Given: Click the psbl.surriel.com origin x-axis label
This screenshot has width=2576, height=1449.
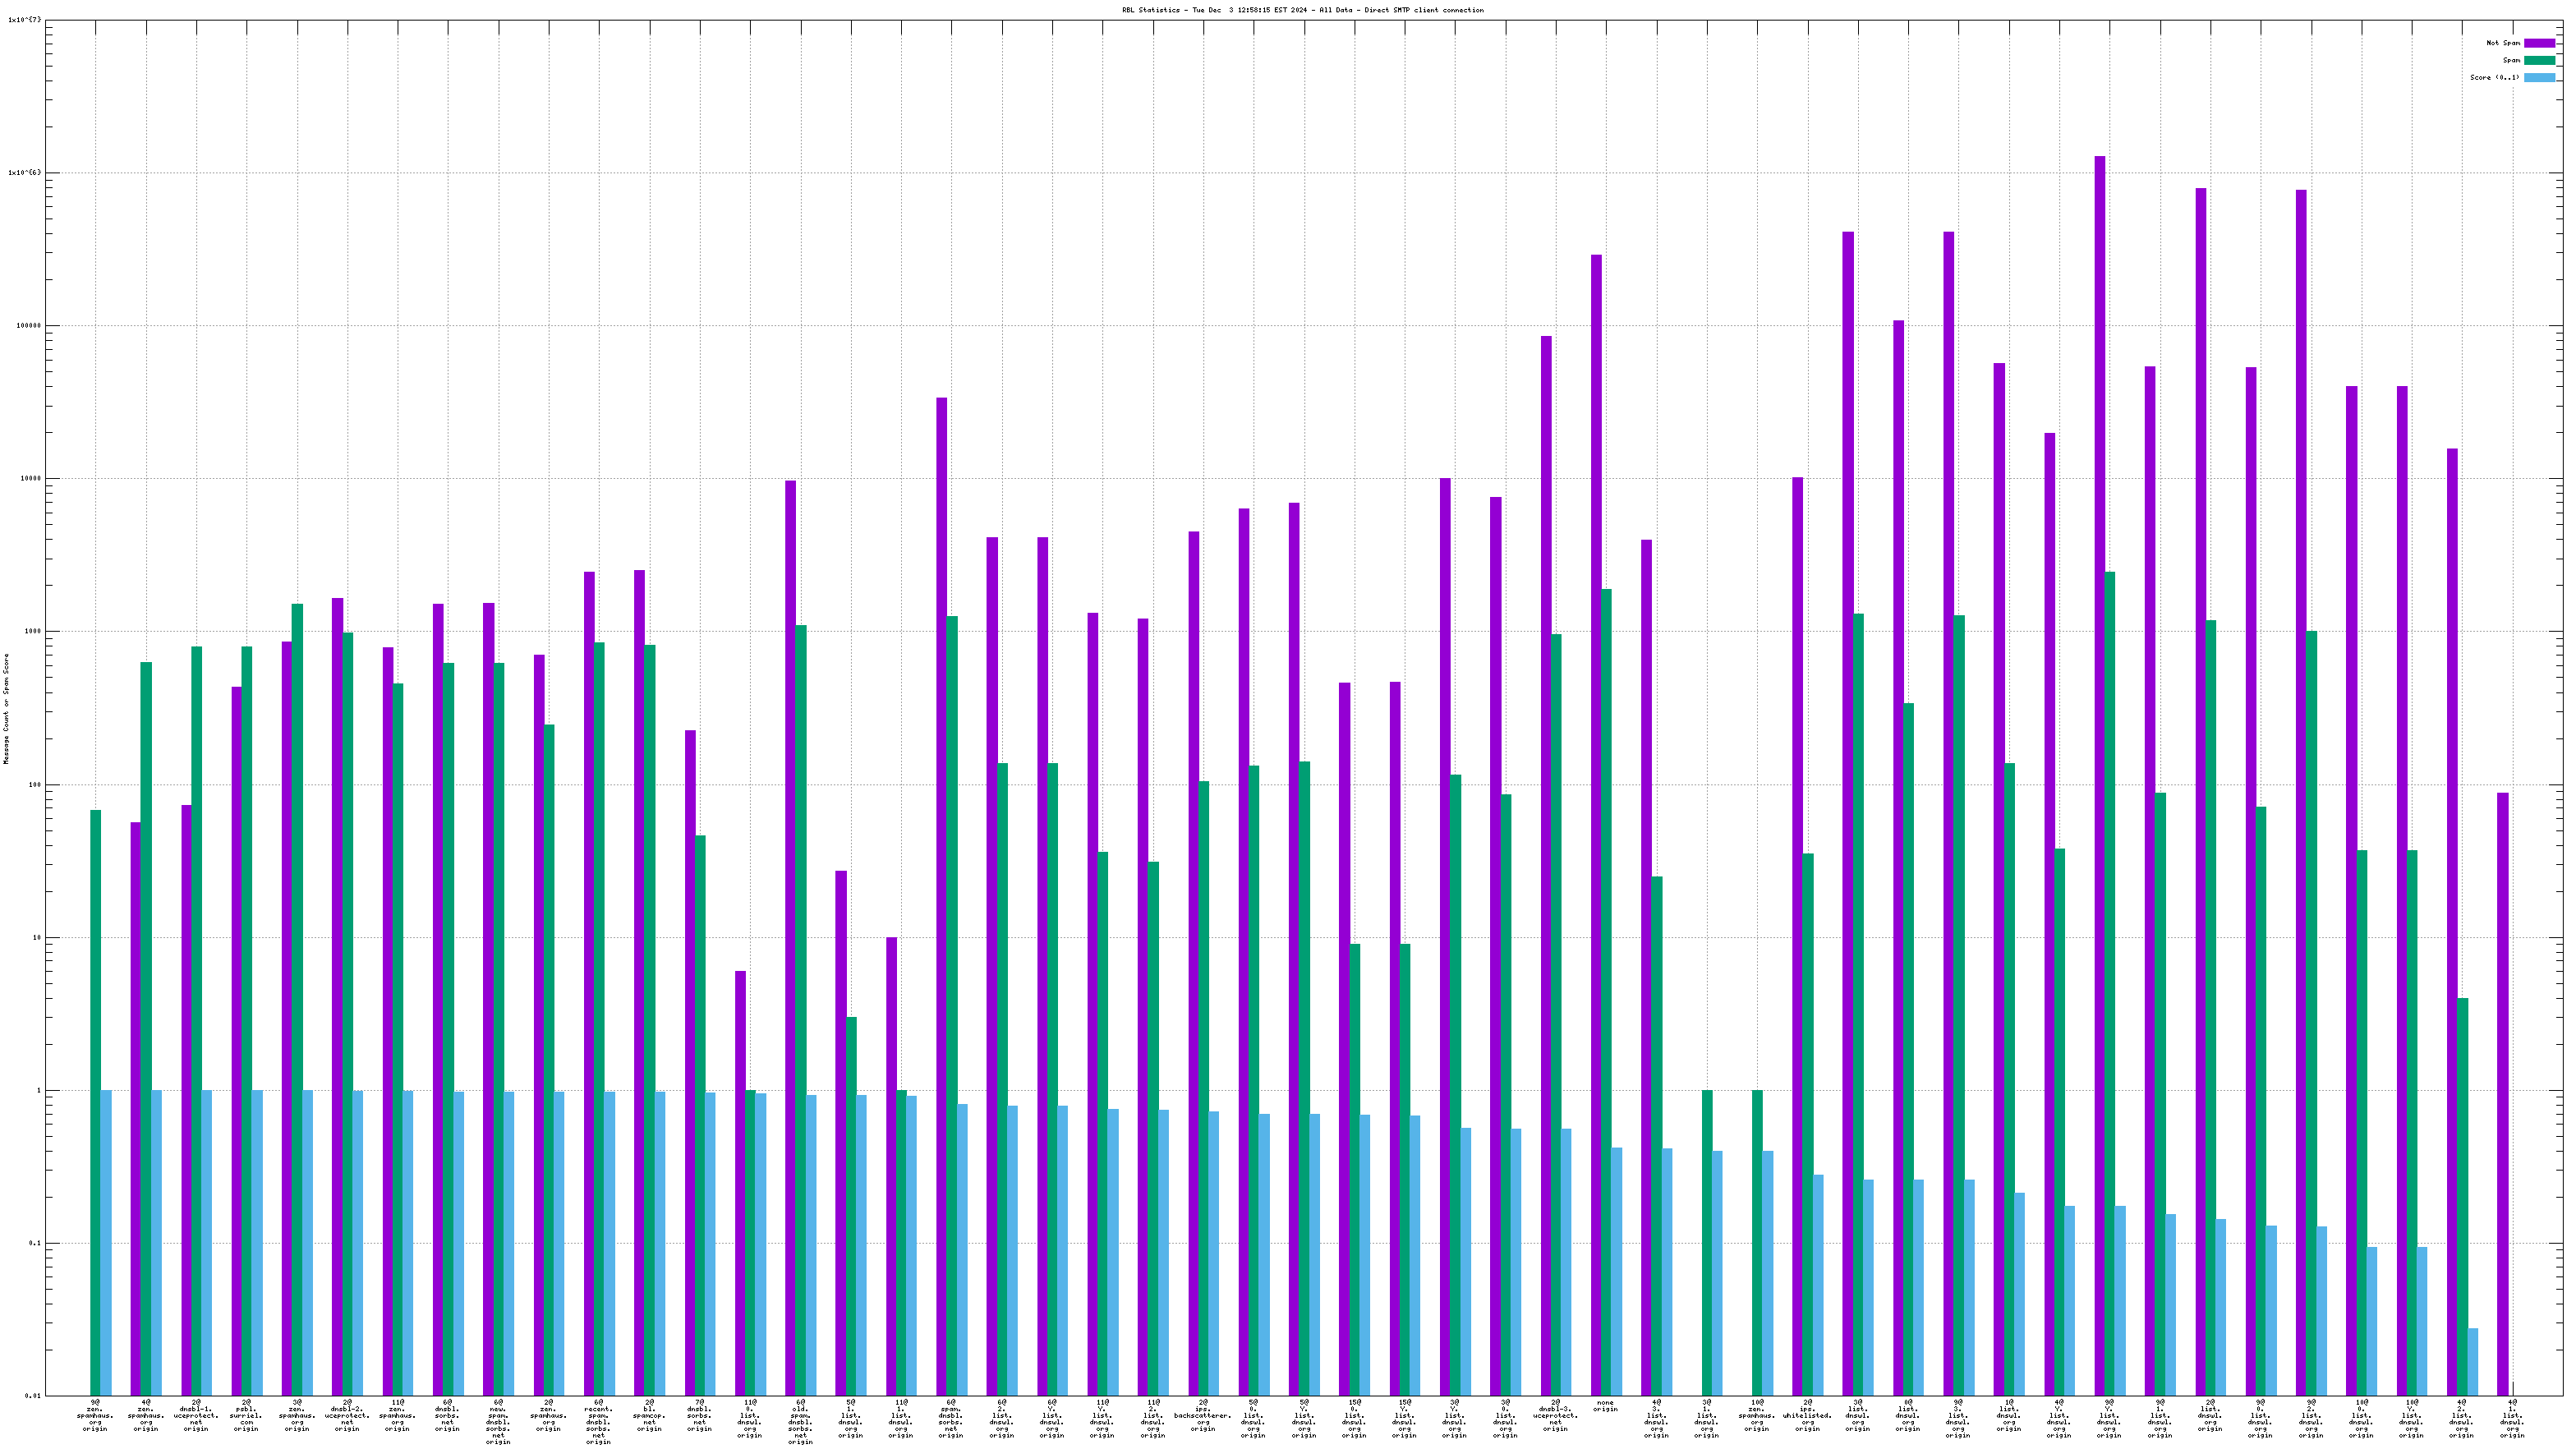Looking at the screenshot, I should point(246,1416).
